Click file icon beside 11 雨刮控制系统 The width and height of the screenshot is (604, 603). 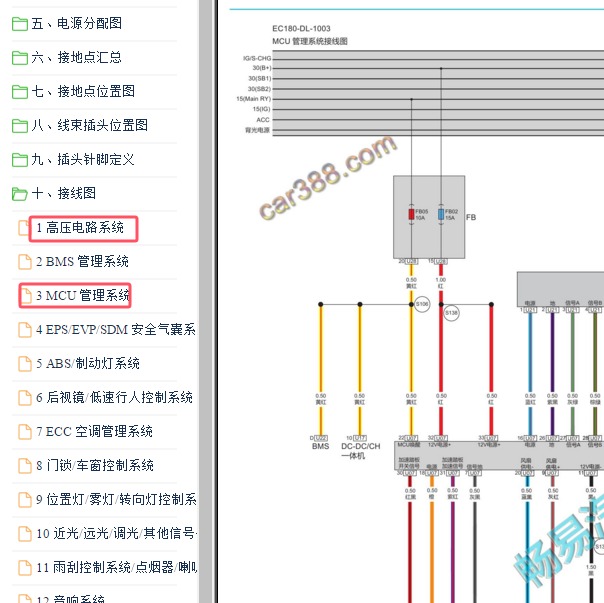click(25, 567)
